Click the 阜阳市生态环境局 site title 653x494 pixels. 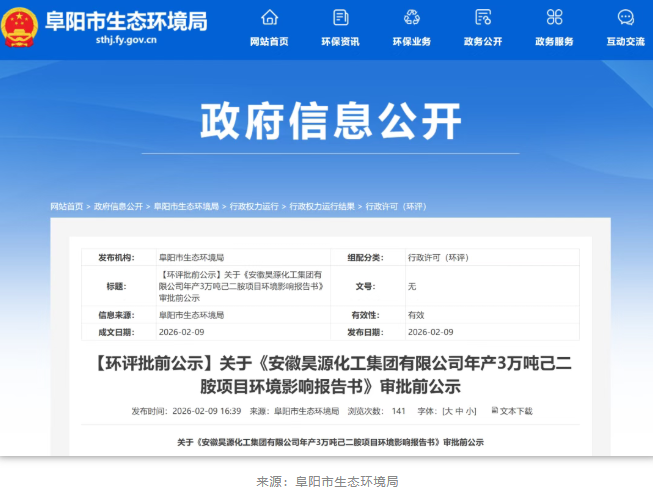point(126,21)
